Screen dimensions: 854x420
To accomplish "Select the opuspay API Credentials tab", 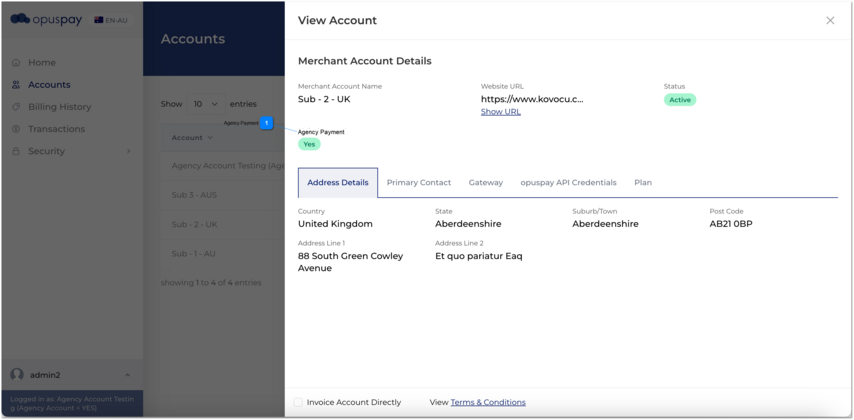I will click(568, 183).
